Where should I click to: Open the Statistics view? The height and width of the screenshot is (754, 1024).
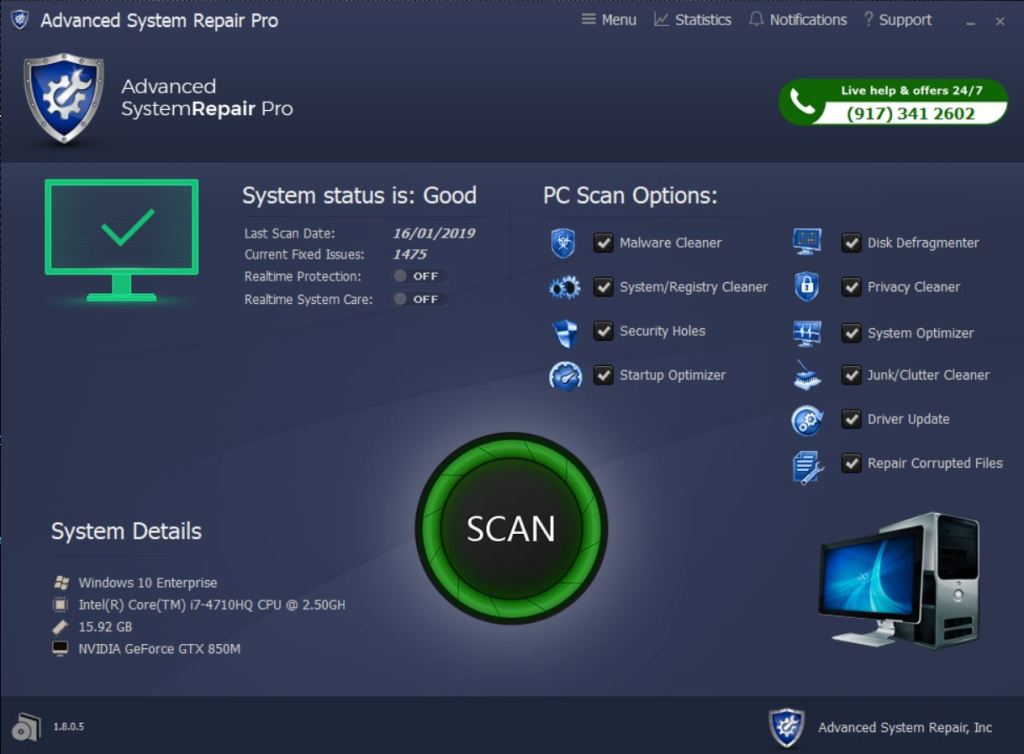click(692, 20)
